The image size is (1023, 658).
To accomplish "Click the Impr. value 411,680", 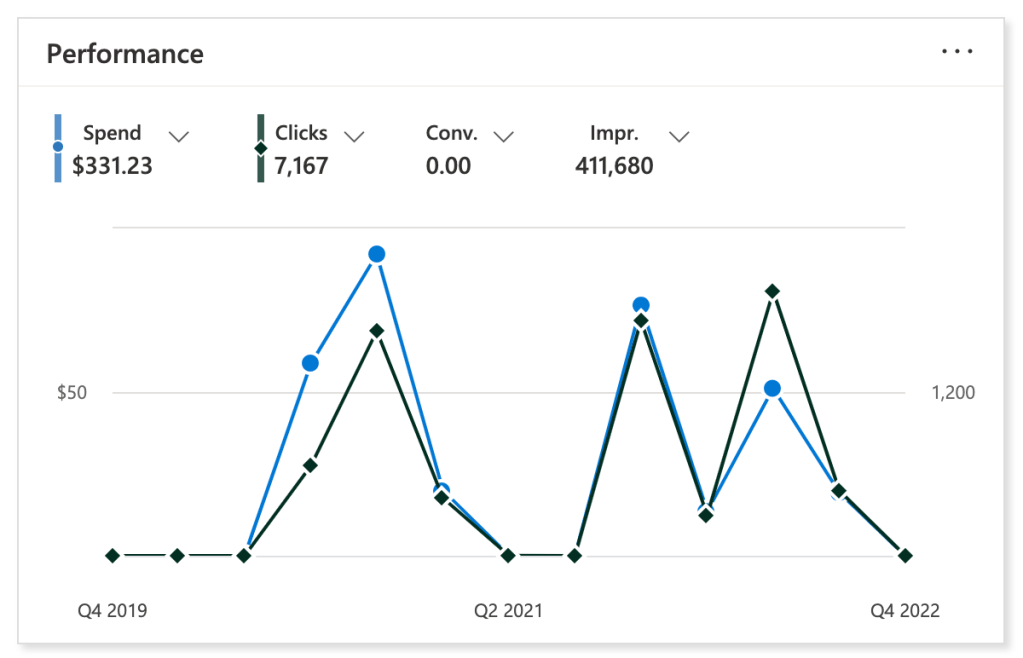I will (614, 166).
